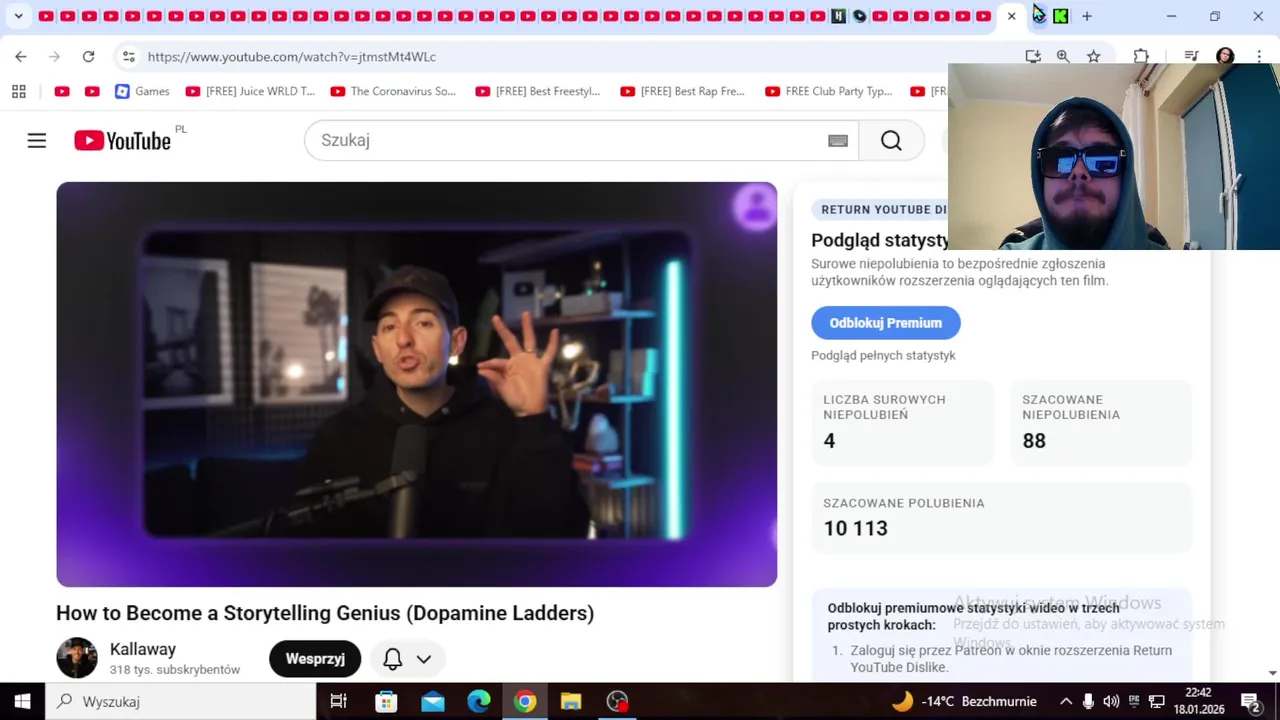Switch to the green K tab
The height and width of the screenshot is (720, 1280).
click(1061, 16)
